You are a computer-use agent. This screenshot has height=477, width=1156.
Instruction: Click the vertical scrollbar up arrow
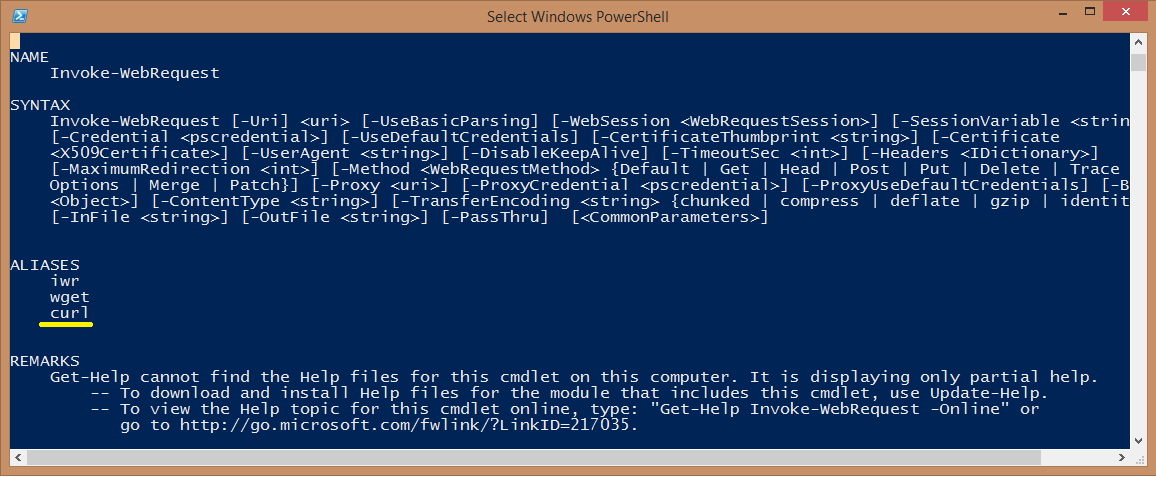[x=1138, y=42]
